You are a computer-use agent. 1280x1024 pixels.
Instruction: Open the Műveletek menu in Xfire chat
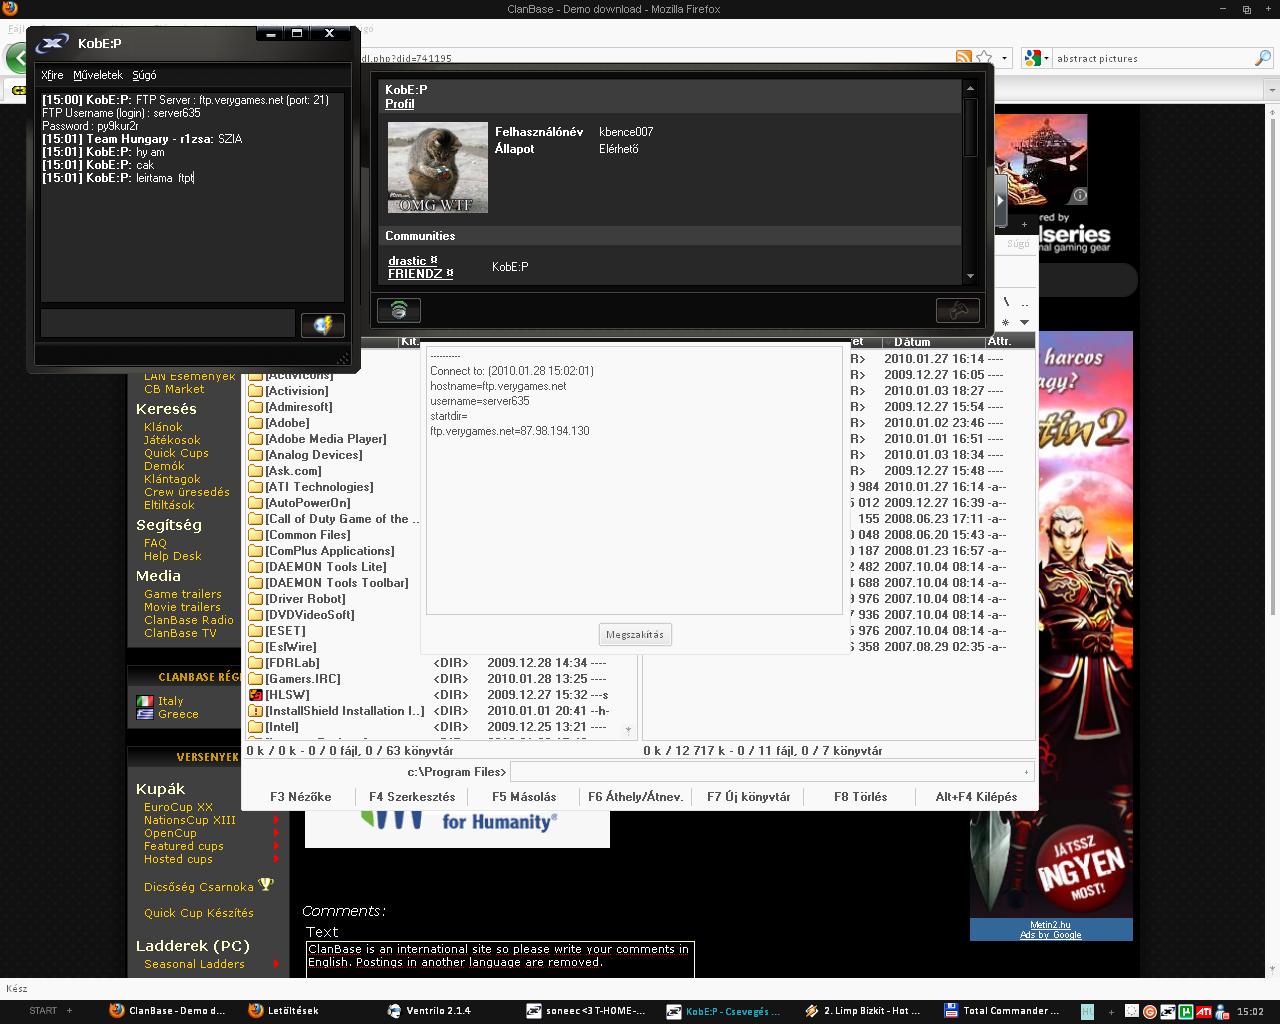pyautogui.click(x=98, y=75)
